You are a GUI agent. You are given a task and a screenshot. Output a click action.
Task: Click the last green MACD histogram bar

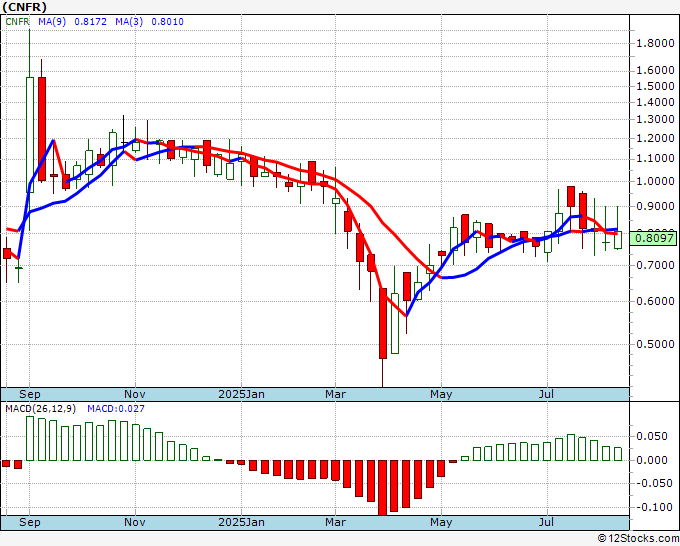(x=618, y=454)
